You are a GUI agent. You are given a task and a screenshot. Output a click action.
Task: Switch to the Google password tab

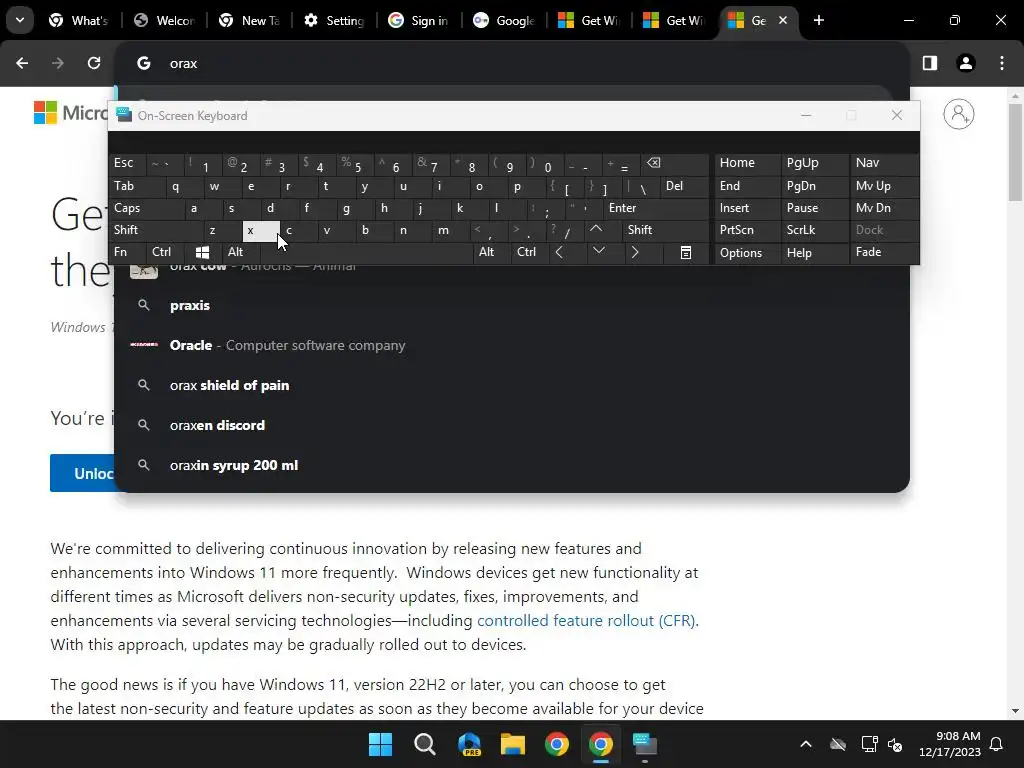[504, 20]
